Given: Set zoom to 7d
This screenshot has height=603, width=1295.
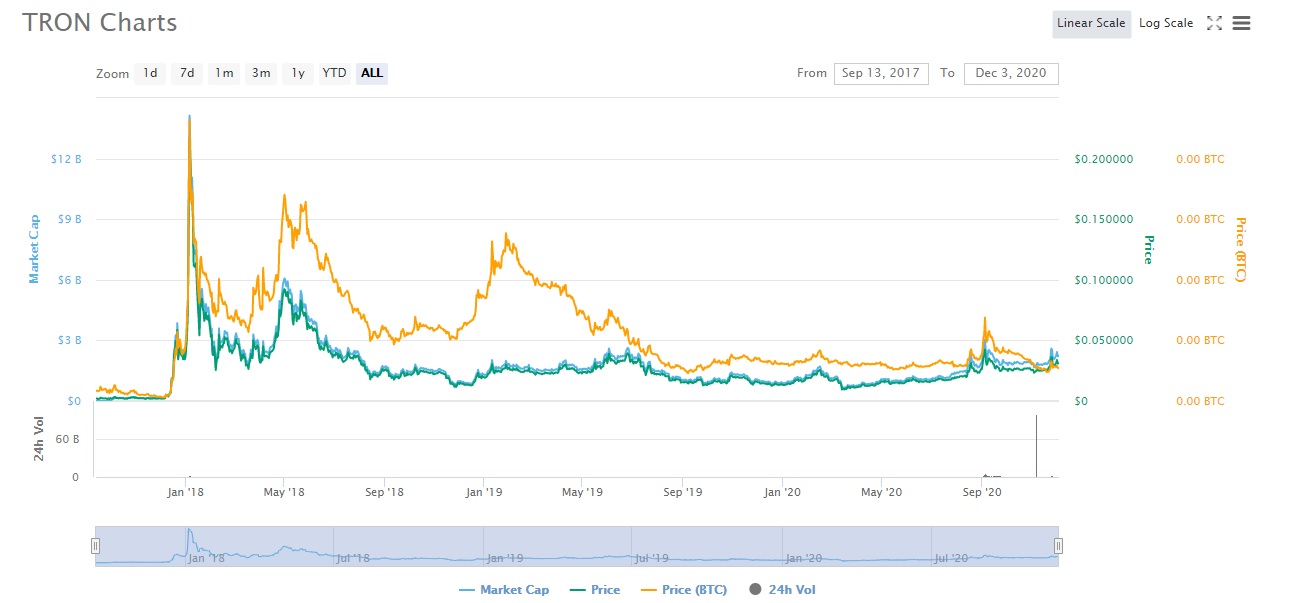Looking at the screenshot, I should (187, 73).
